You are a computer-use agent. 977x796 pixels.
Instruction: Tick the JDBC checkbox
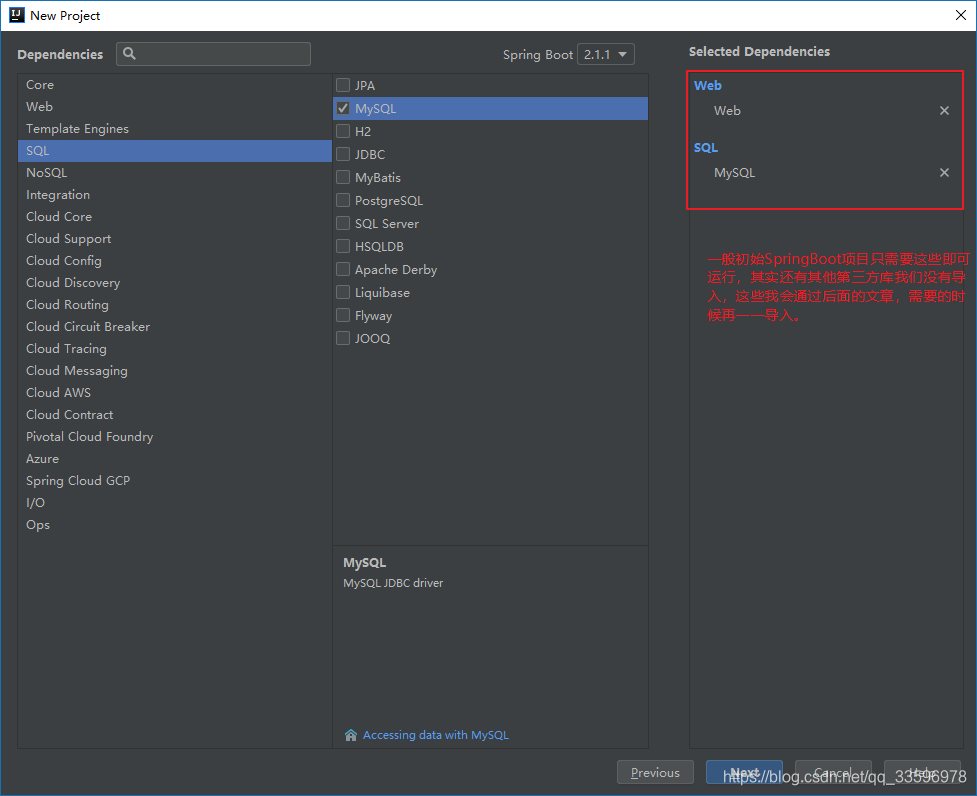click(x=343, y=154)
